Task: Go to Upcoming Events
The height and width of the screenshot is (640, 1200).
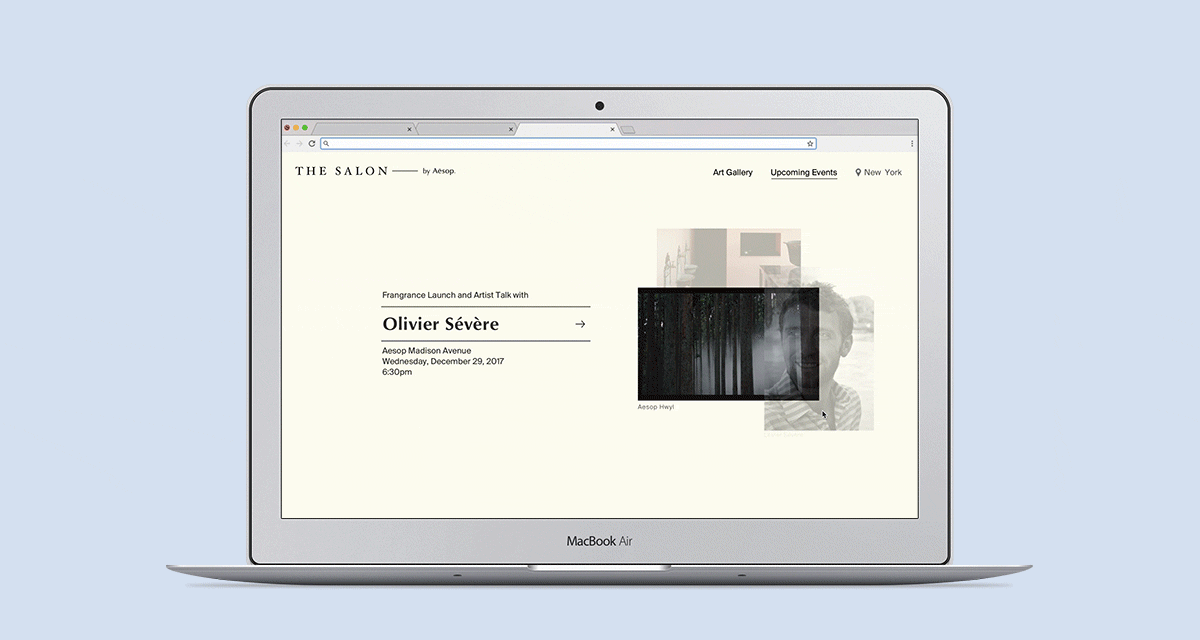Action: tap(803, 172)
